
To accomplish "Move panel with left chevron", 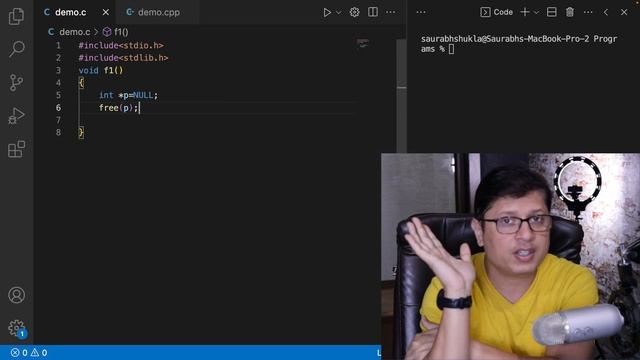I will click(x=606, y=12).
